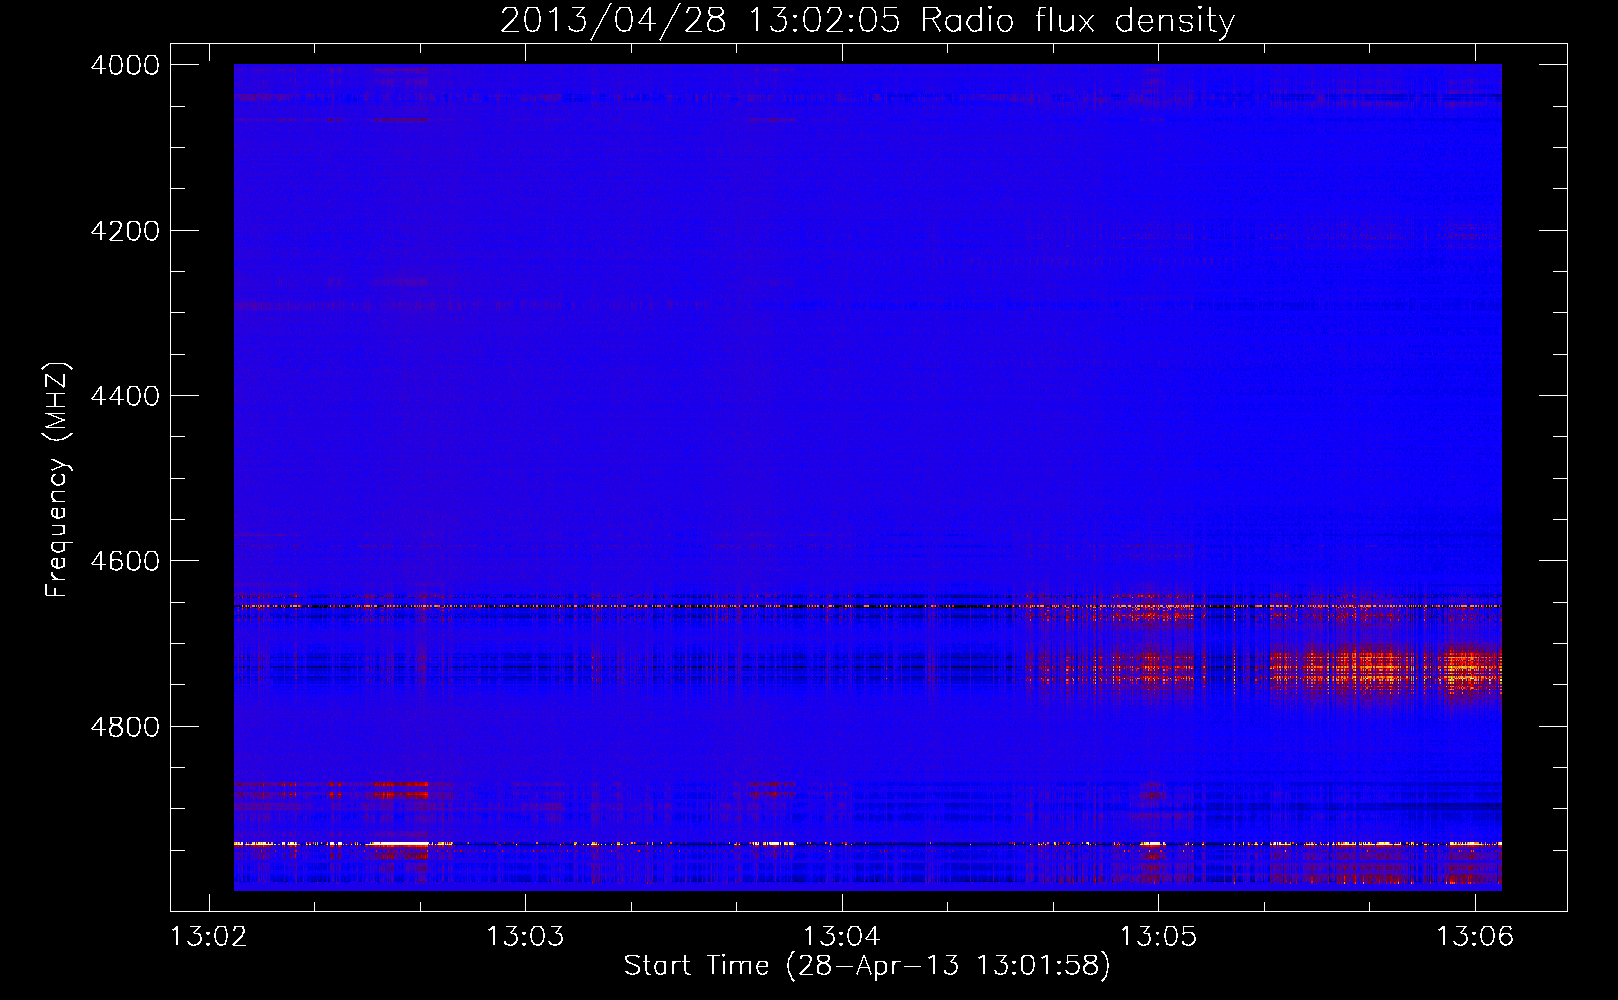Click the 13:02 time tick label
This screenshot has width=1618, height=1000.
click(209, 937)
